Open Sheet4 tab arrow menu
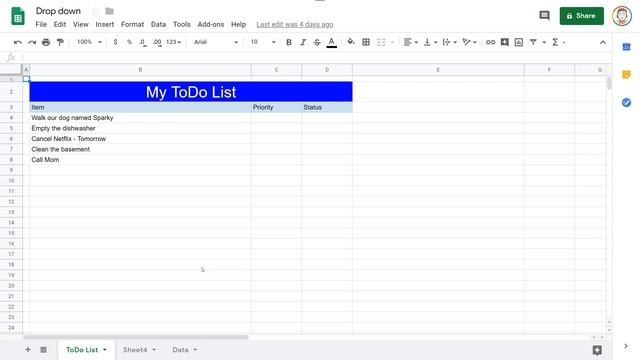This screenshot has width=640, height=360. 154,350
